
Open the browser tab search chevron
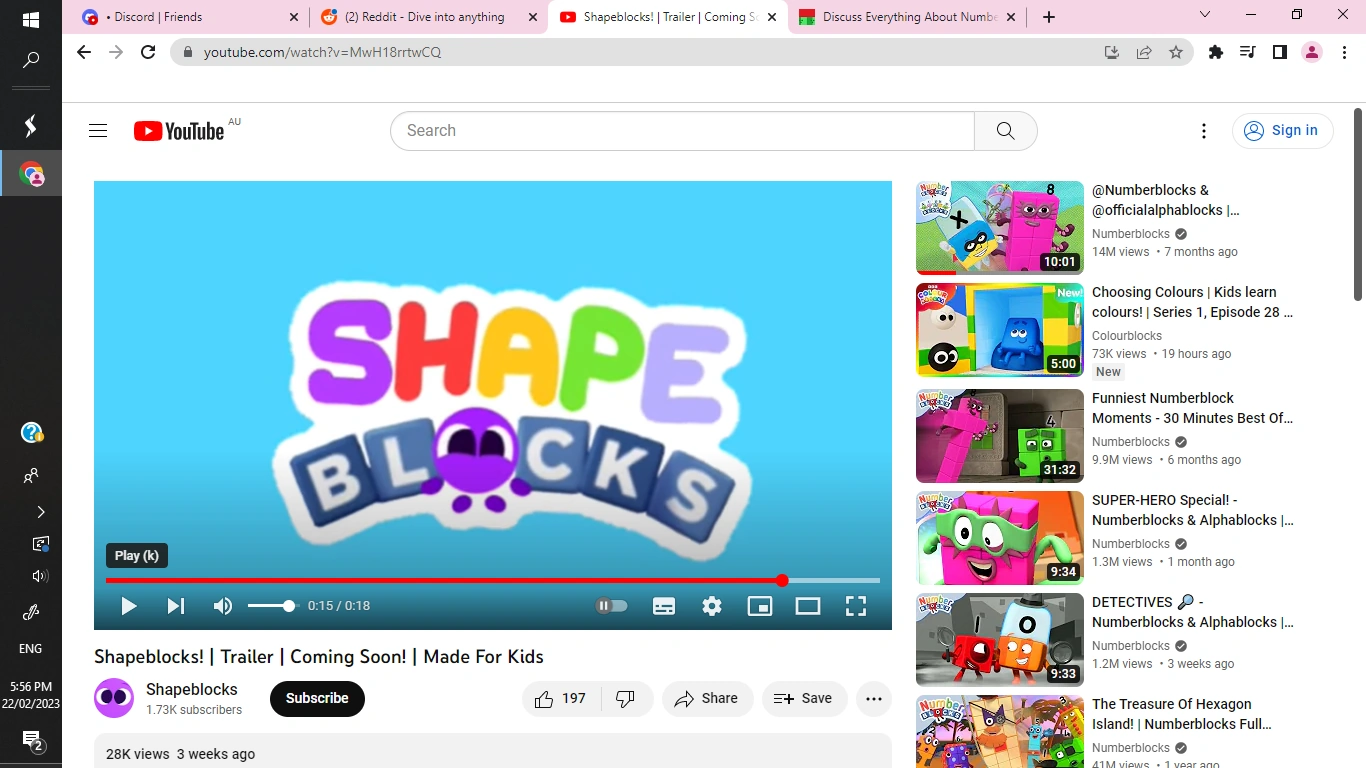[x=1204, y=16]
